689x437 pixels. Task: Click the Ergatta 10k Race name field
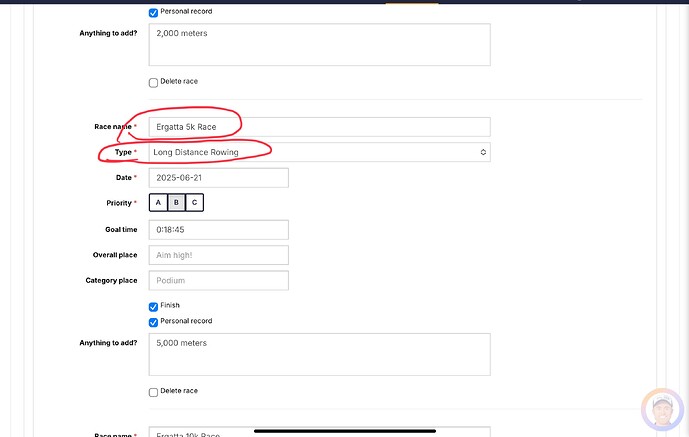(319, 434)
